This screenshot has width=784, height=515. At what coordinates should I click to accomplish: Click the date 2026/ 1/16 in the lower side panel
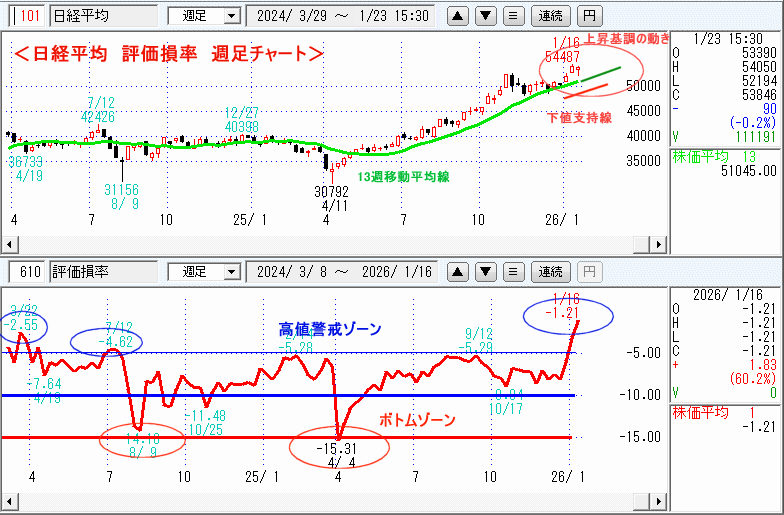[728, 294]
